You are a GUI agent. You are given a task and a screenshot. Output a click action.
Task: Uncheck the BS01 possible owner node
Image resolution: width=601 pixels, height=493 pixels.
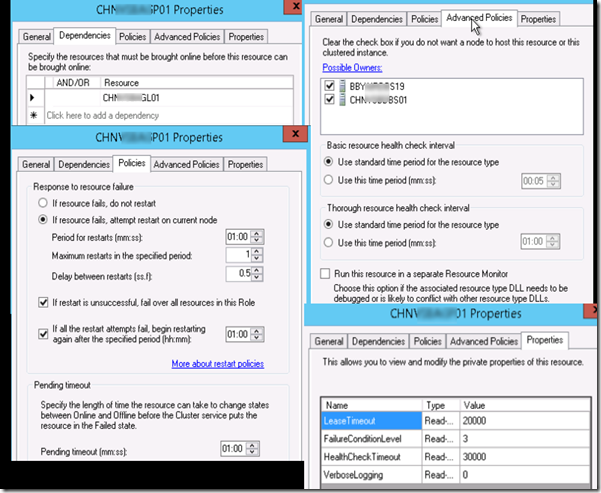point(329,99)
